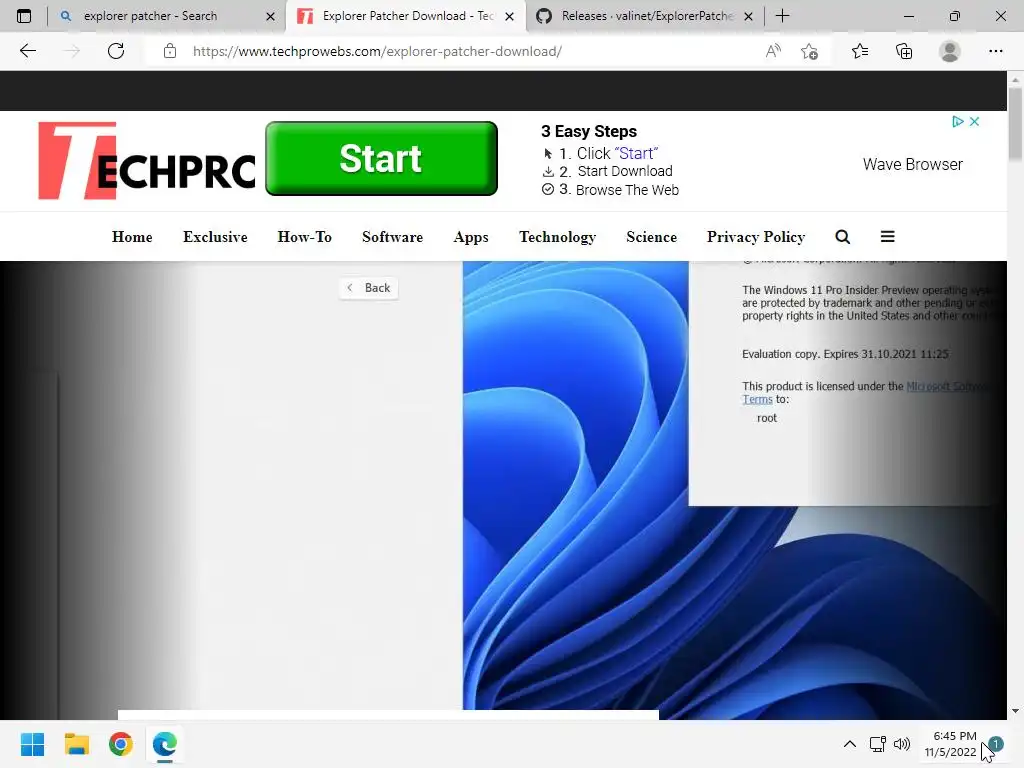Image resolution: width=1024 pixels, height=768 pixels.
Task: Open the Apps menu item
Action: (471, 237)
